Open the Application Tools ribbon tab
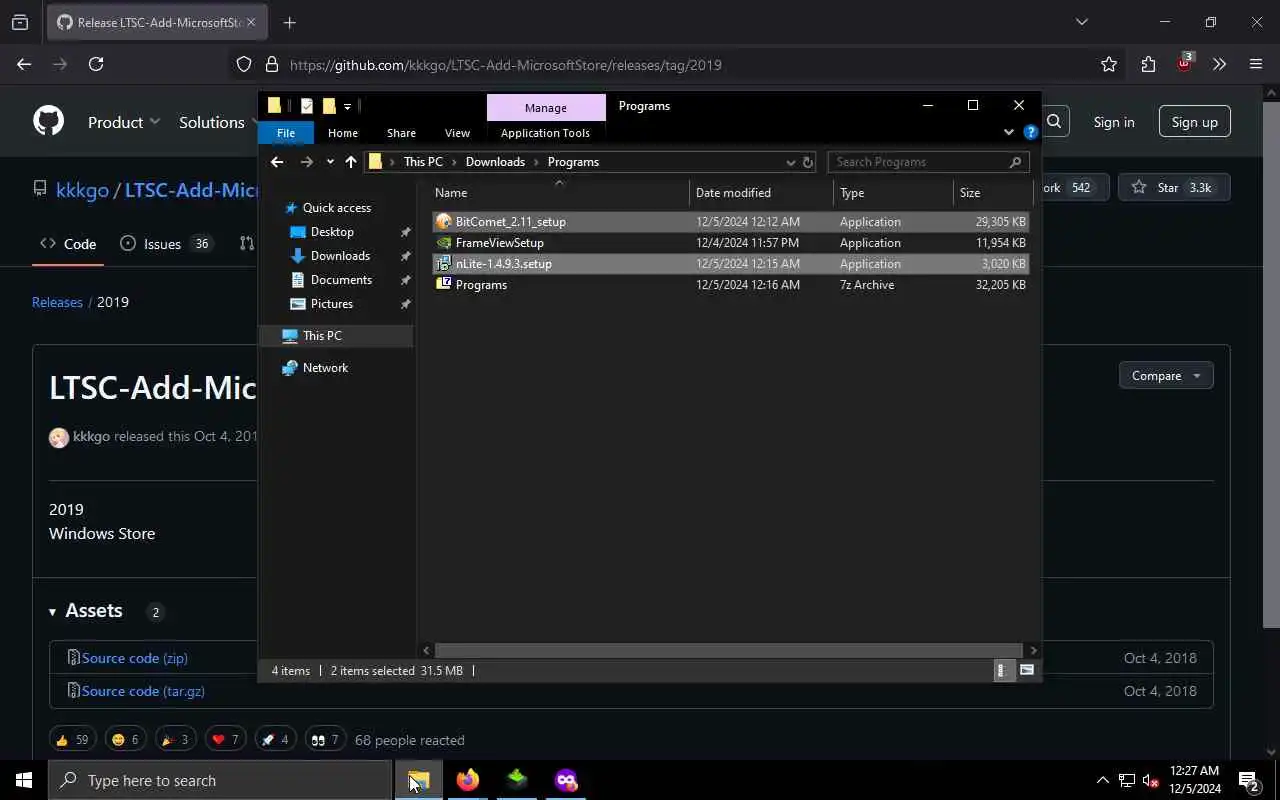 click(545, 133)
